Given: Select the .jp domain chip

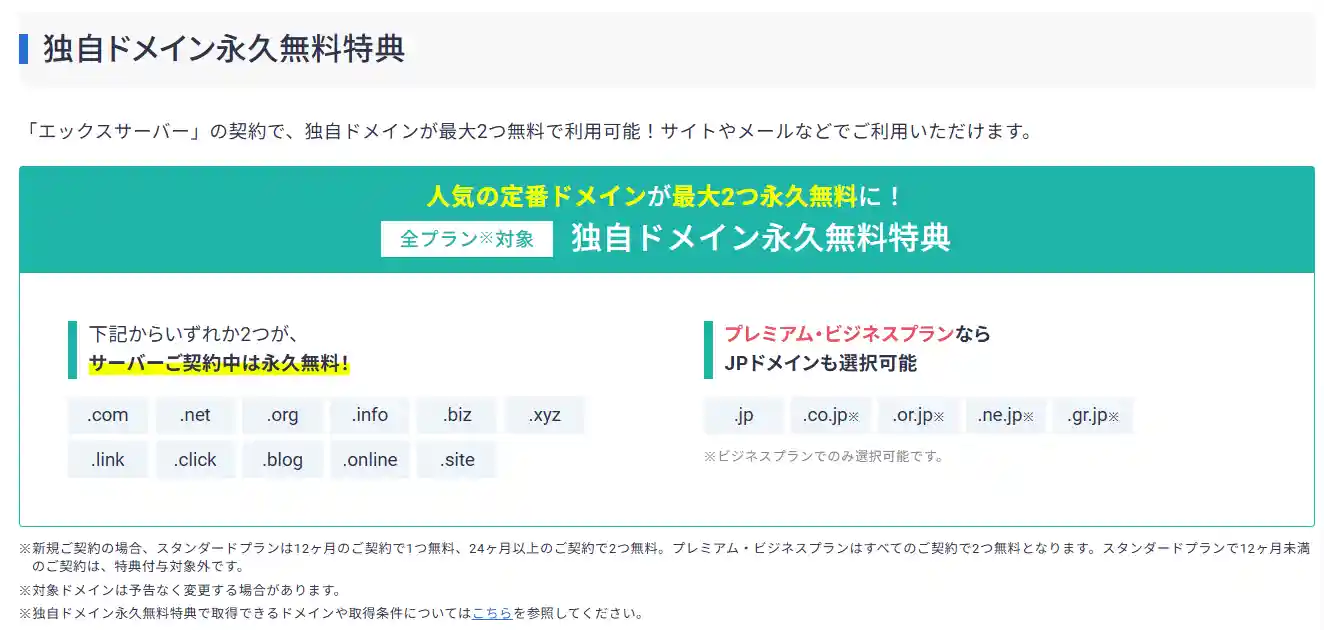Looking at the screenshot, I should click(x=743, y=415).
